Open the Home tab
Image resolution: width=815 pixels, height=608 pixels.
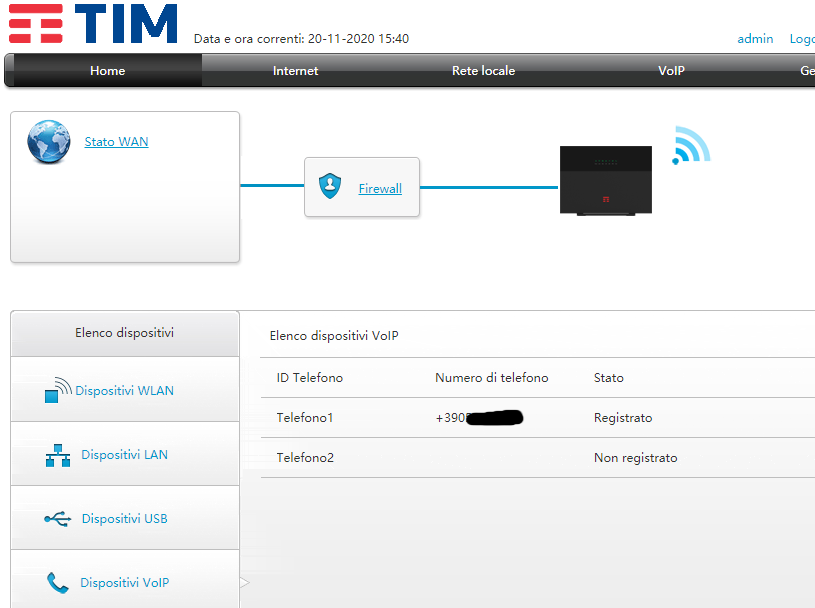pos(108,71)
